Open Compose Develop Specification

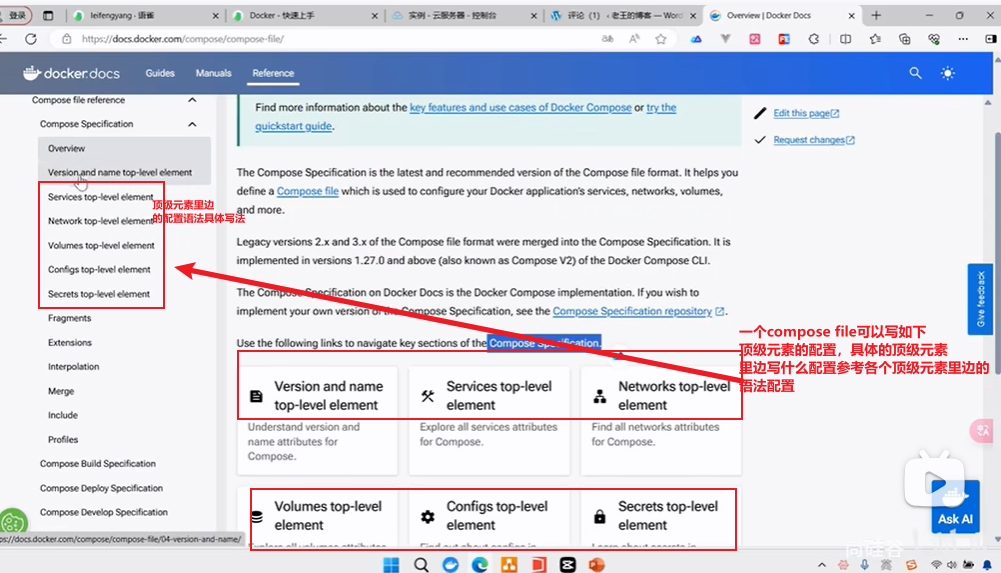103,512
